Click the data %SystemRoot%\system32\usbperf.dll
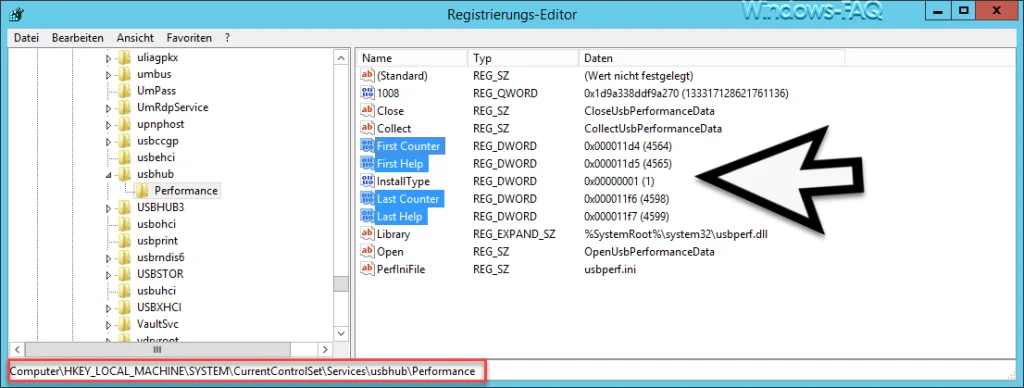The width and height of the screenshot is (1024, 388). tap(675, 234)
